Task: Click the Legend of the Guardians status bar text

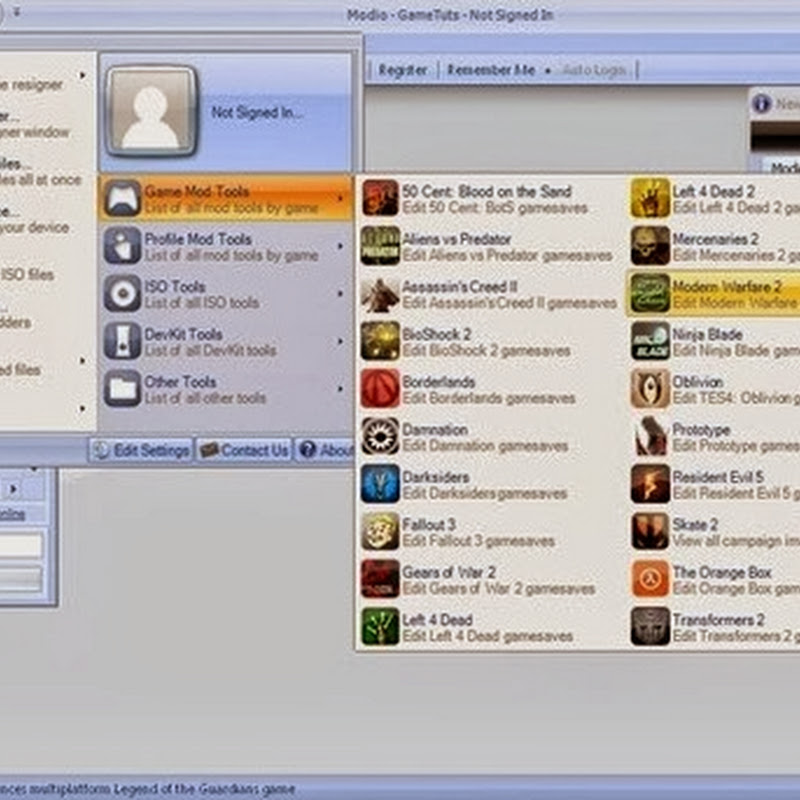Action: [x=148, y=789]
